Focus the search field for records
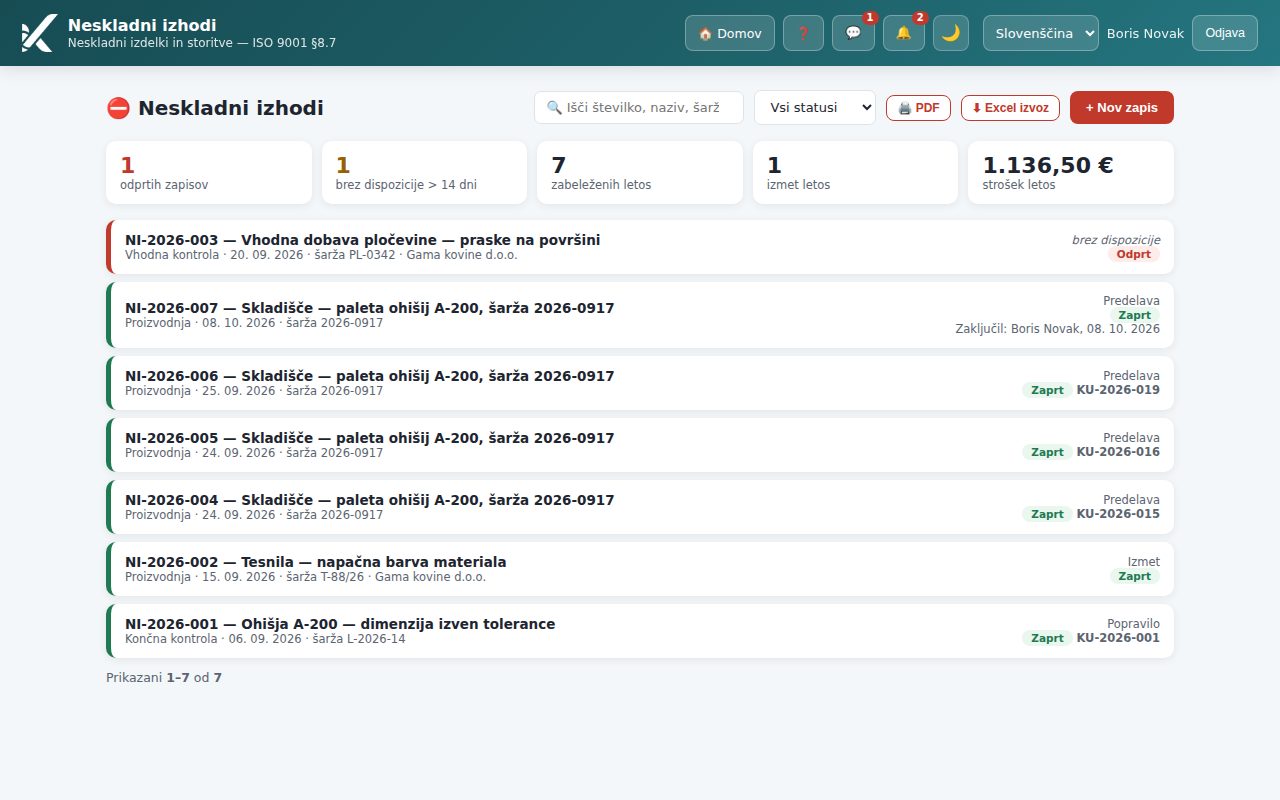This screenshot has width=1280, height=800. tap(639, 108)
